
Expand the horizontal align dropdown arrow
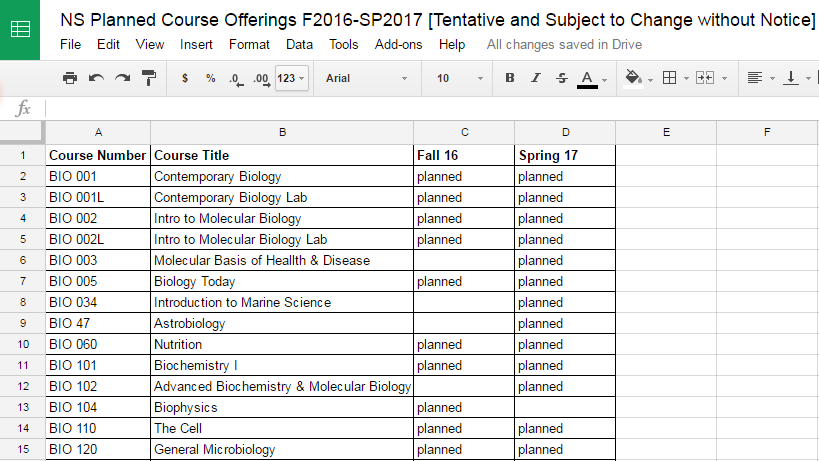point(772,79)
